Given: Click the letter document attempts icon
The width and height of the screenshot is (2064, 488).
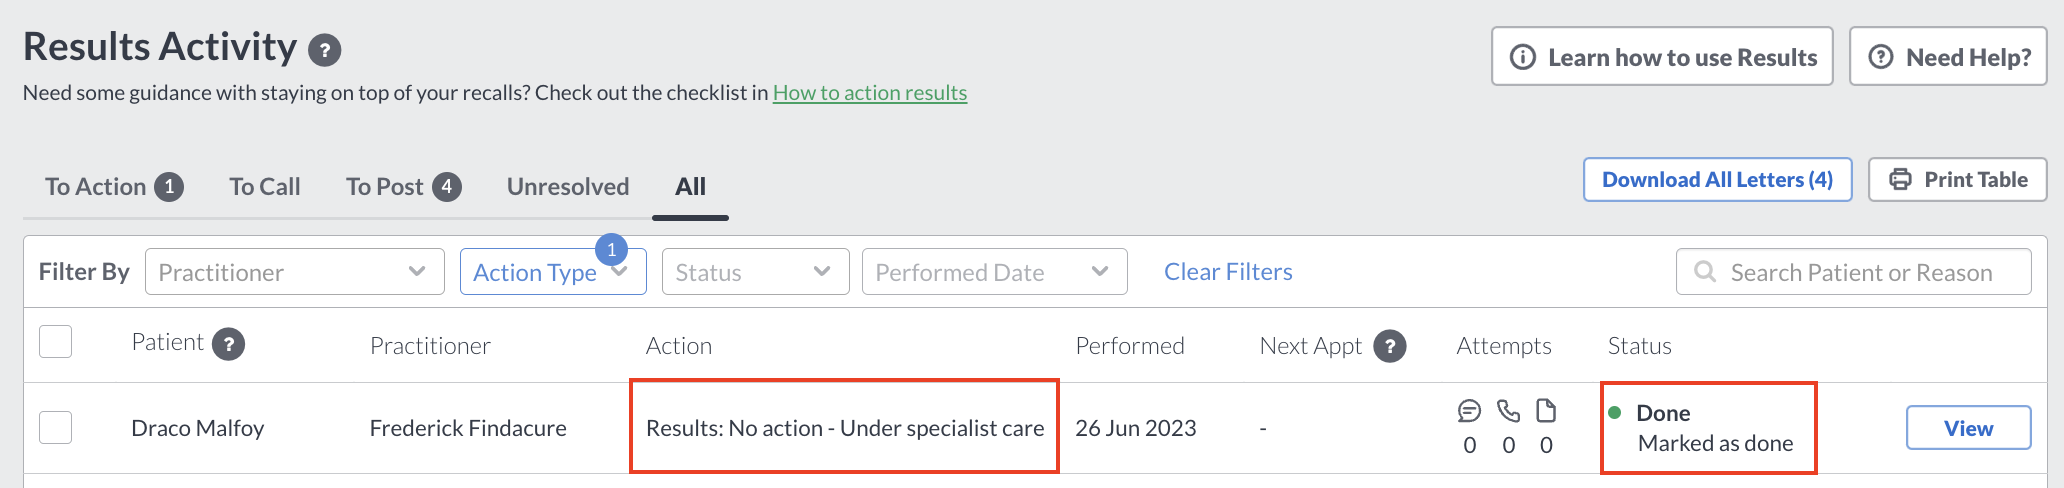Looking at the screenshot, I should (1546, 411).
